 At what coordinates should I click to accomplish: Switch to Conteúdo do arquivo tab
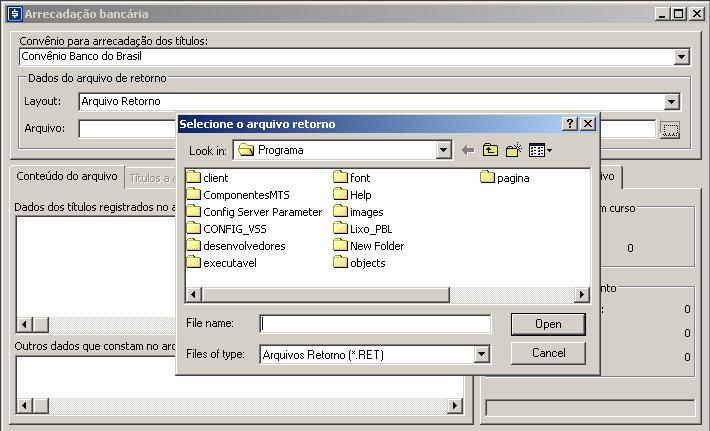point(67,176)
